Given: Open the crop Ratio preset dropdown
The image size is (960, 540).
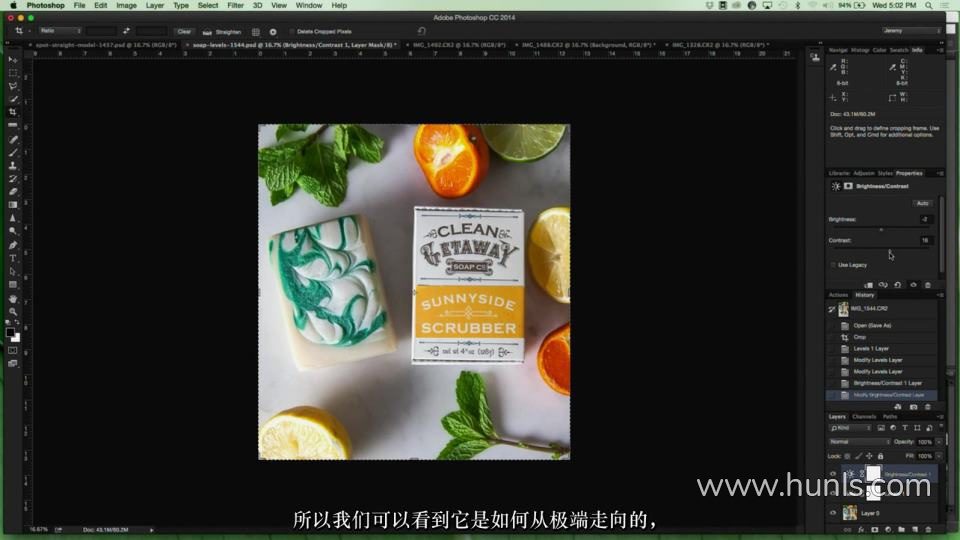Looking at the screenshot, I should tap(60, 31).
